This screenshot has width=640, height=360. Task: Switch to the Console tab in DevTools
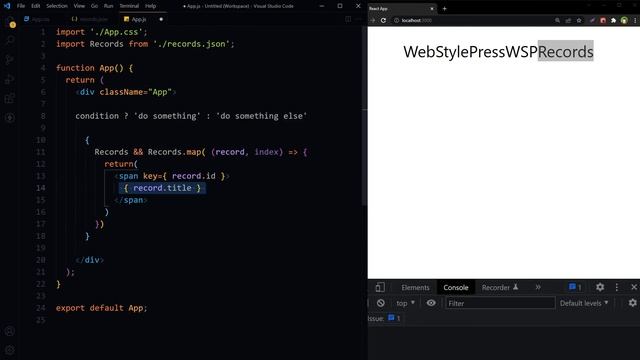pyautogui.click(x=456, y=288)
